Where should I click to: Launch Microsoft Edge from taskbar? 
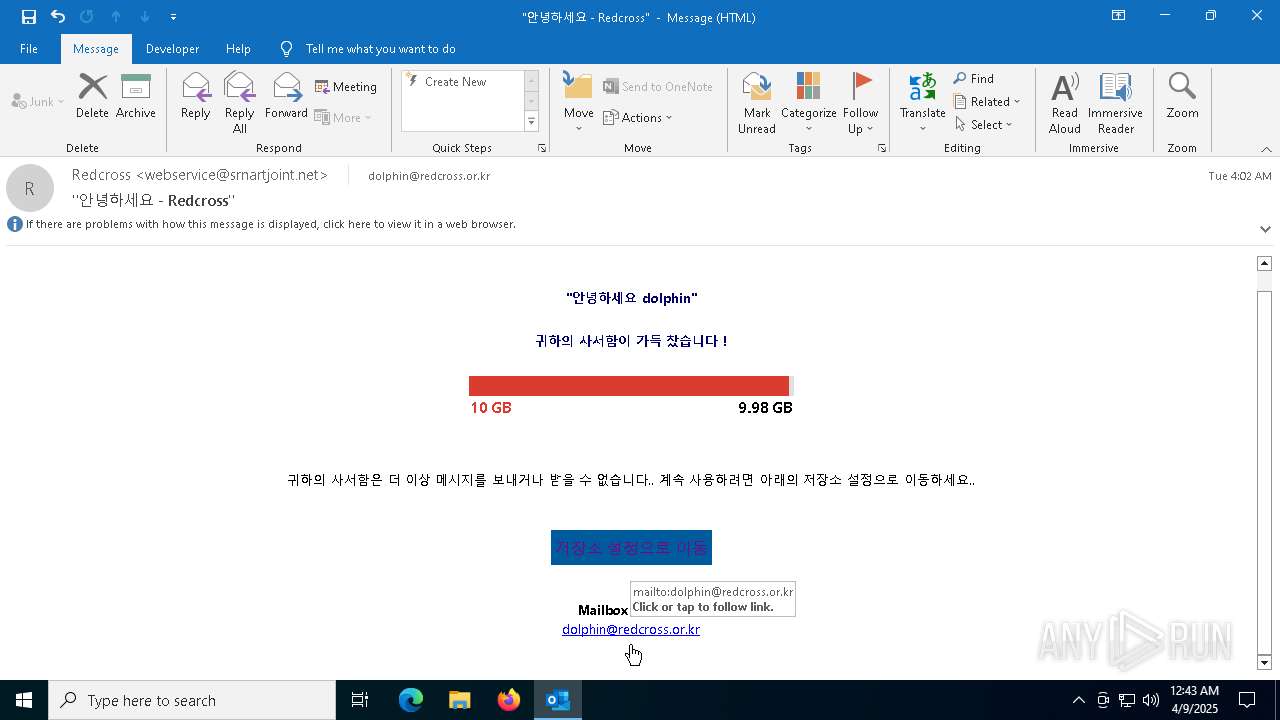411,700
